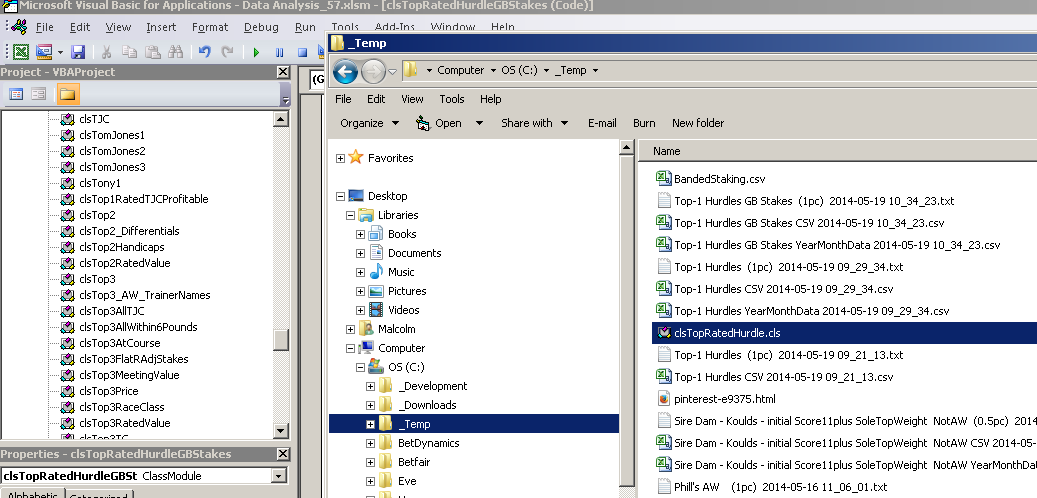Click the Find binoculars icon
The width and height of the screenshot is (1037, 498).
176,52
